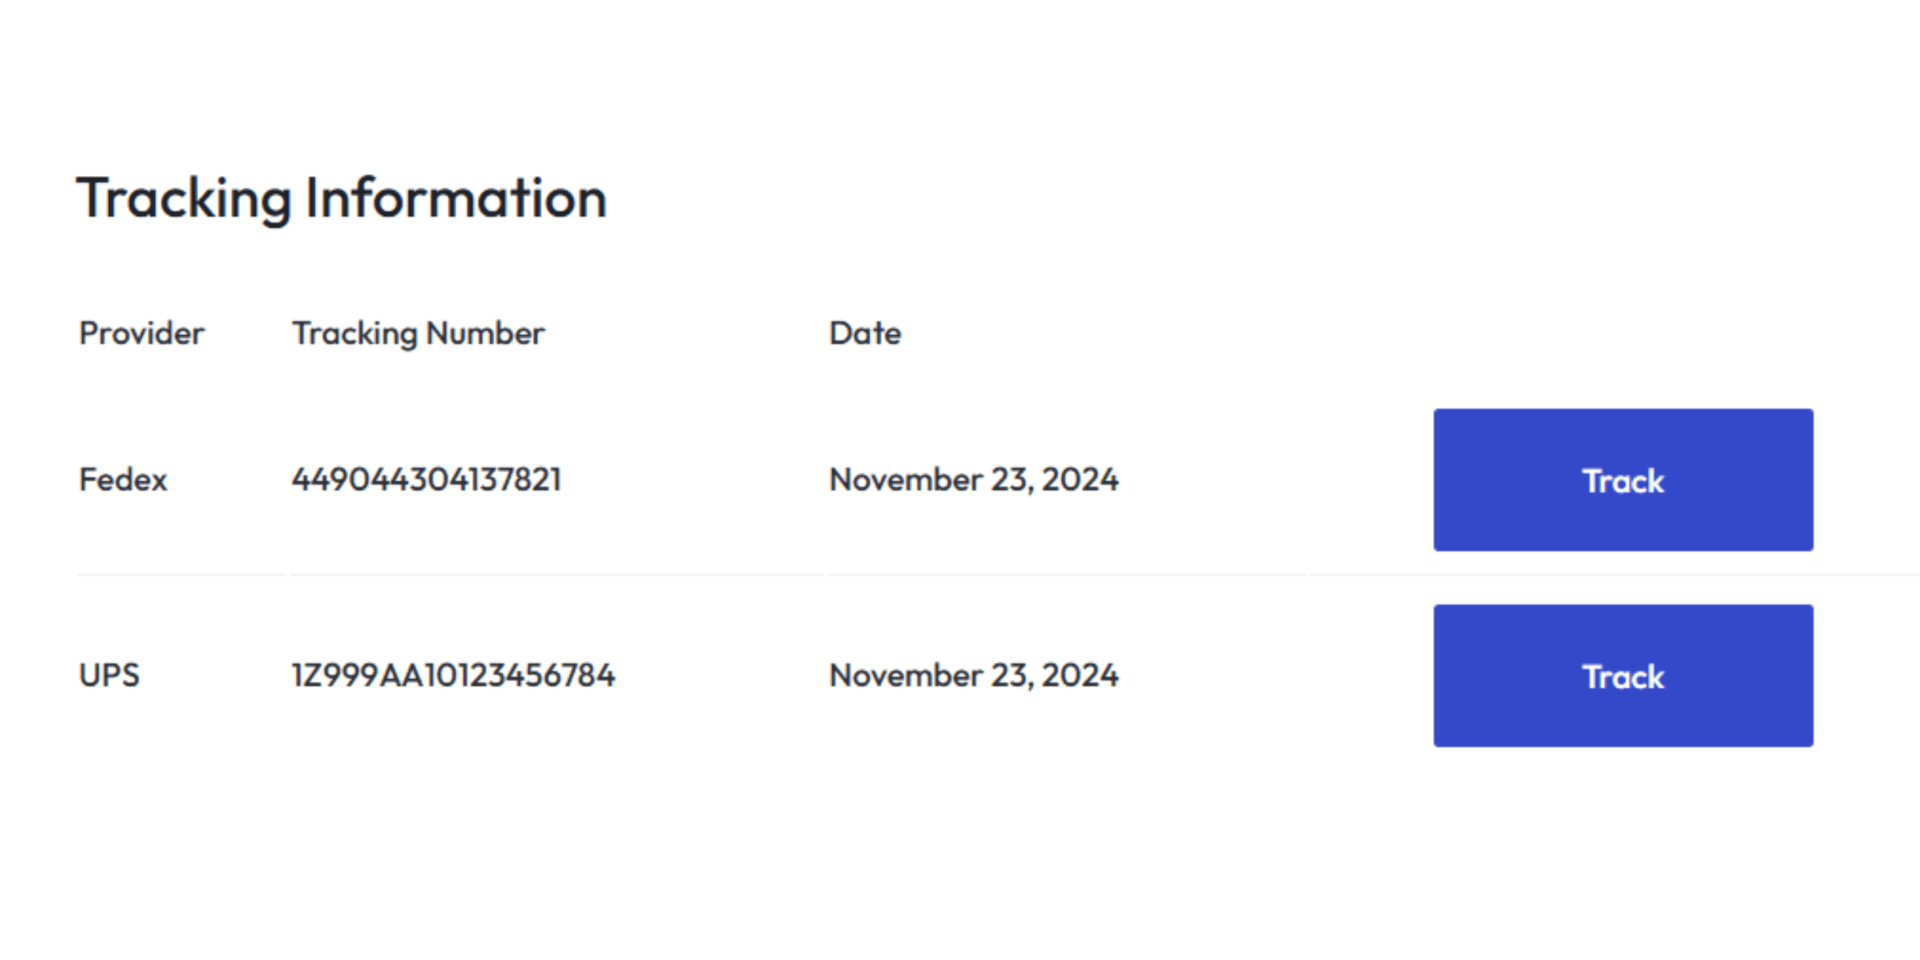
Task: Click the Date column header
Action: click(x=865, y=333)
